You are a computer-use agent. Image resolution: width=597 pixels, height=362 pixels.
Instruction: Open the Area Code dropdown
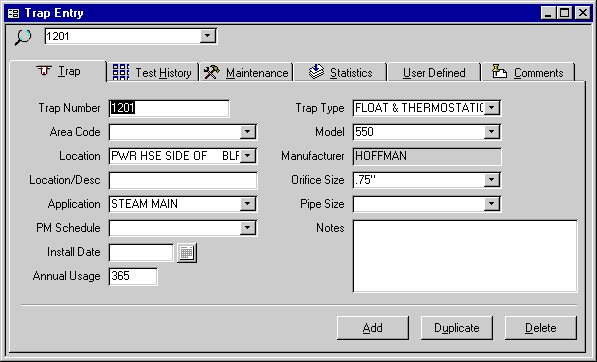point(248,132)
